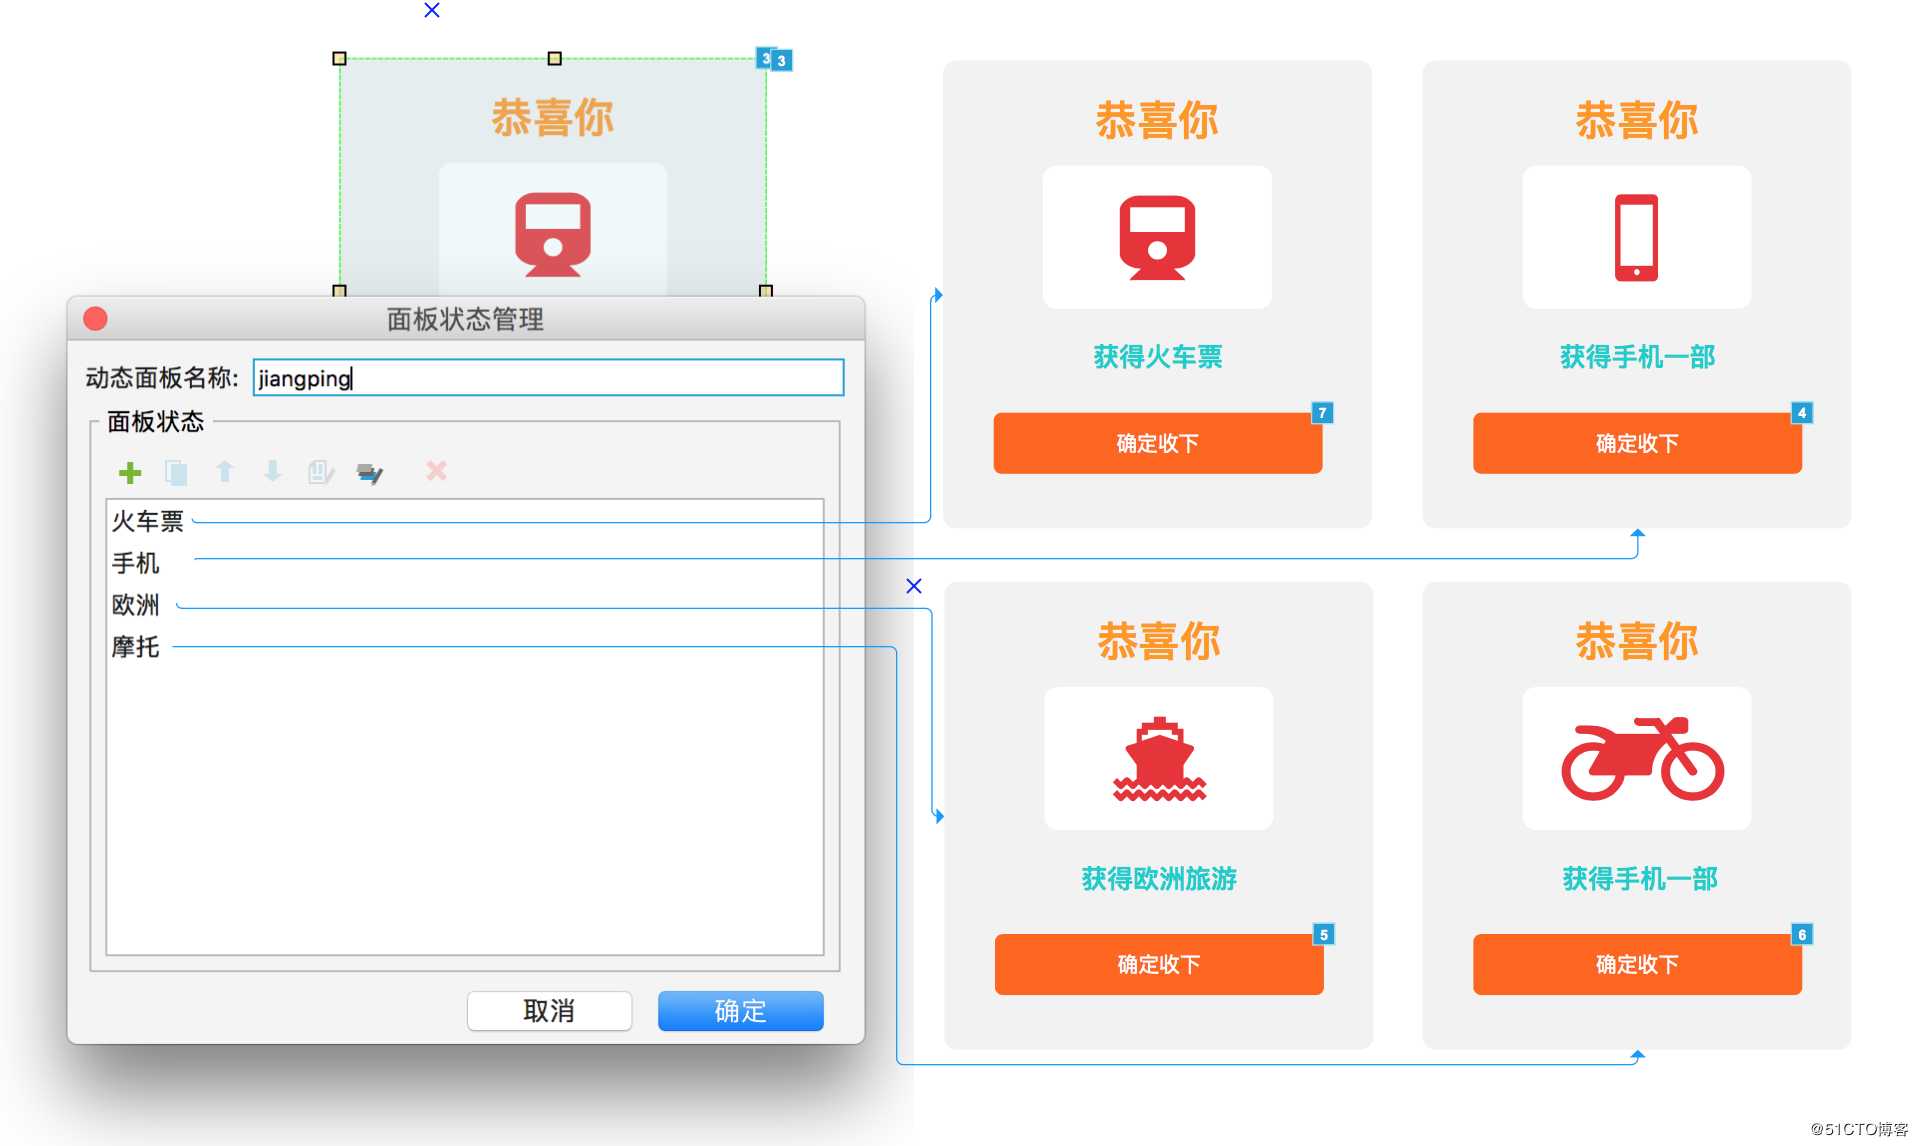1918x1146 pixels.
Task: Click 确定收下 under 获得欧洲旅游
Action: [x=1159, y=964]
